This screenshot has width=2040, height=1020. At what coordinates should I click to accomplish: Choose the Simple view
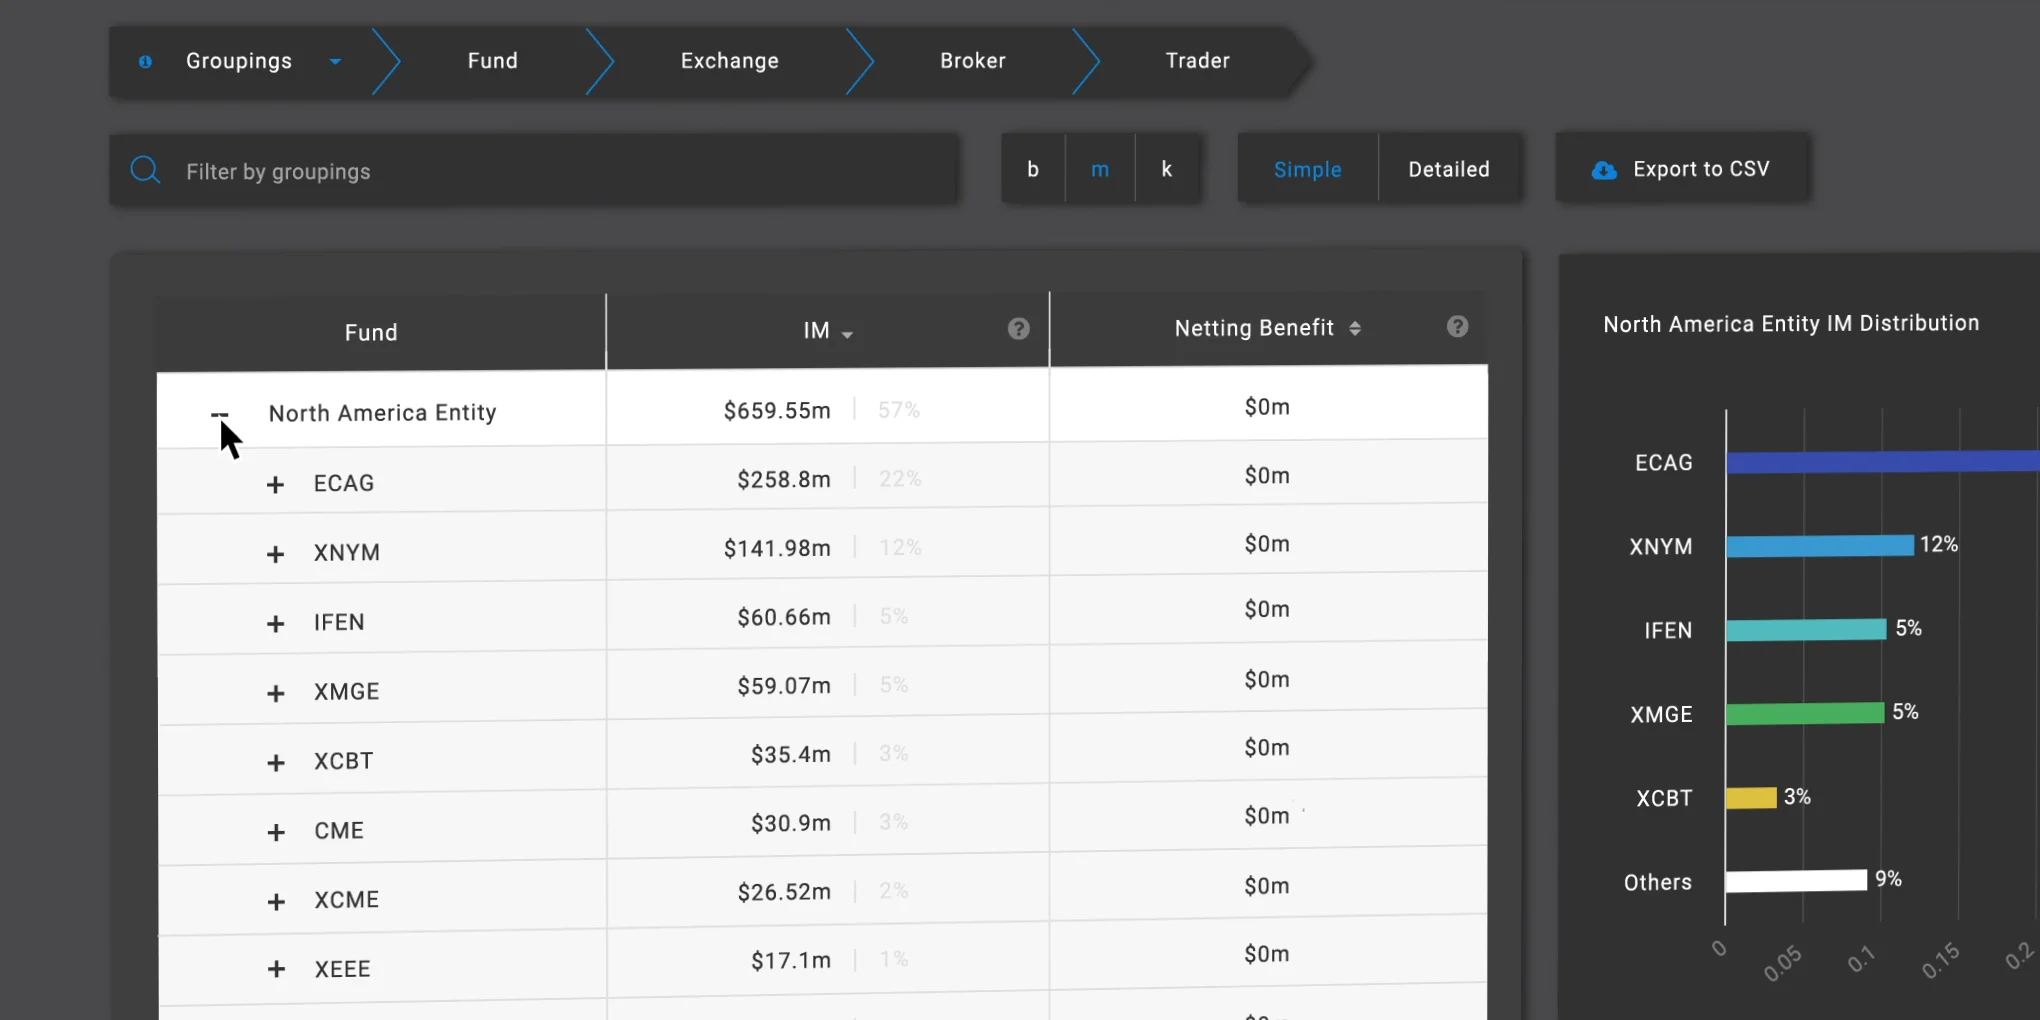click(1308, 169)
